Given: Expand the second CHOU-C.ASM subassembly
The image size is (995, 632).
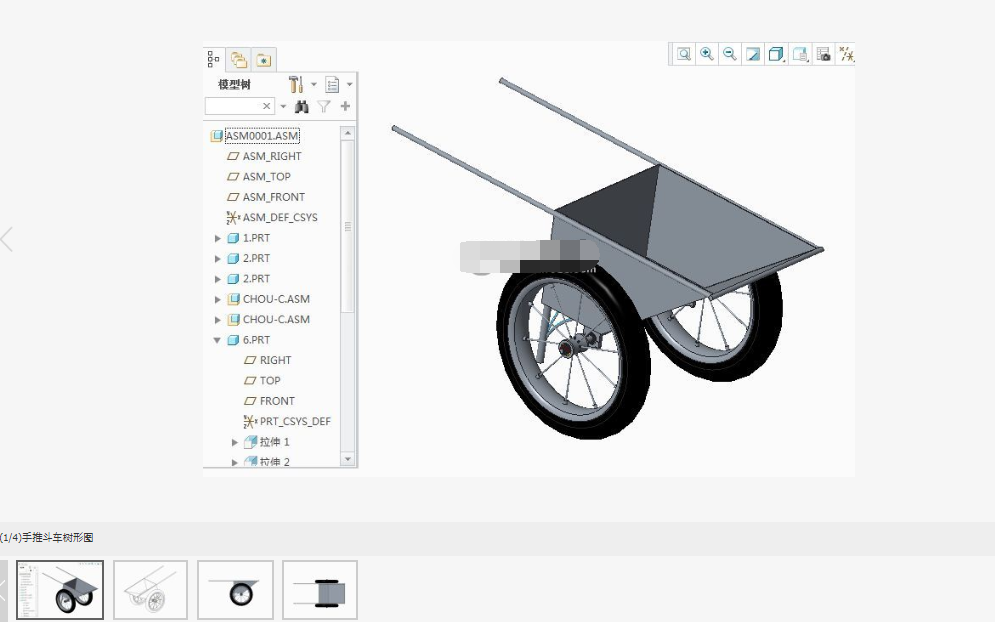Looking at the screenshot, I should [x=218, y=319].
